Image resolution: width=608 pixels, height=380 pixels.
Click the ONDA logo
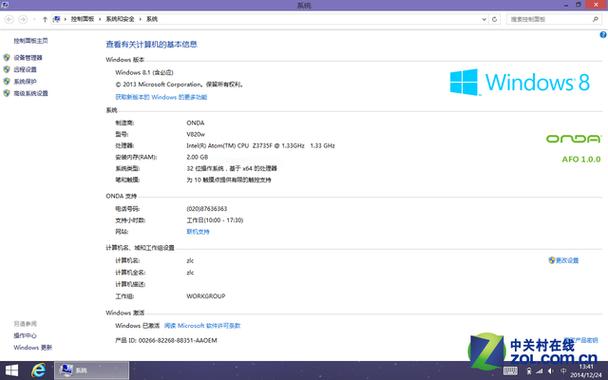pos(573,138)
